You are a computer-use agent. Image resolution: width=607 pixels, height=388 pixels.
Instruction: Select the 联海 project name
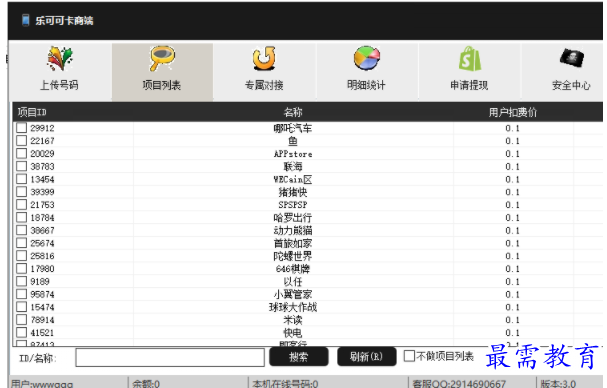tap(293, 167)
